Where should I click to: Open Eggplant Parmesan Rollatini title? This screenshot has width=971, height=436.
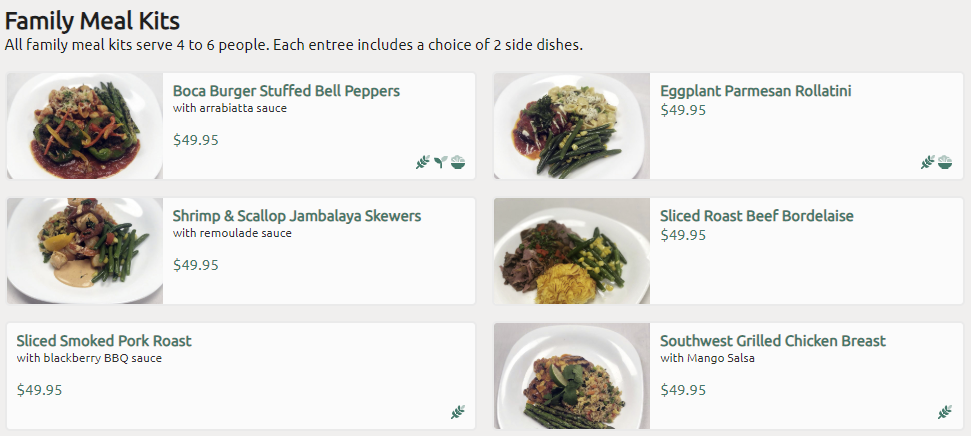(755, 91)
